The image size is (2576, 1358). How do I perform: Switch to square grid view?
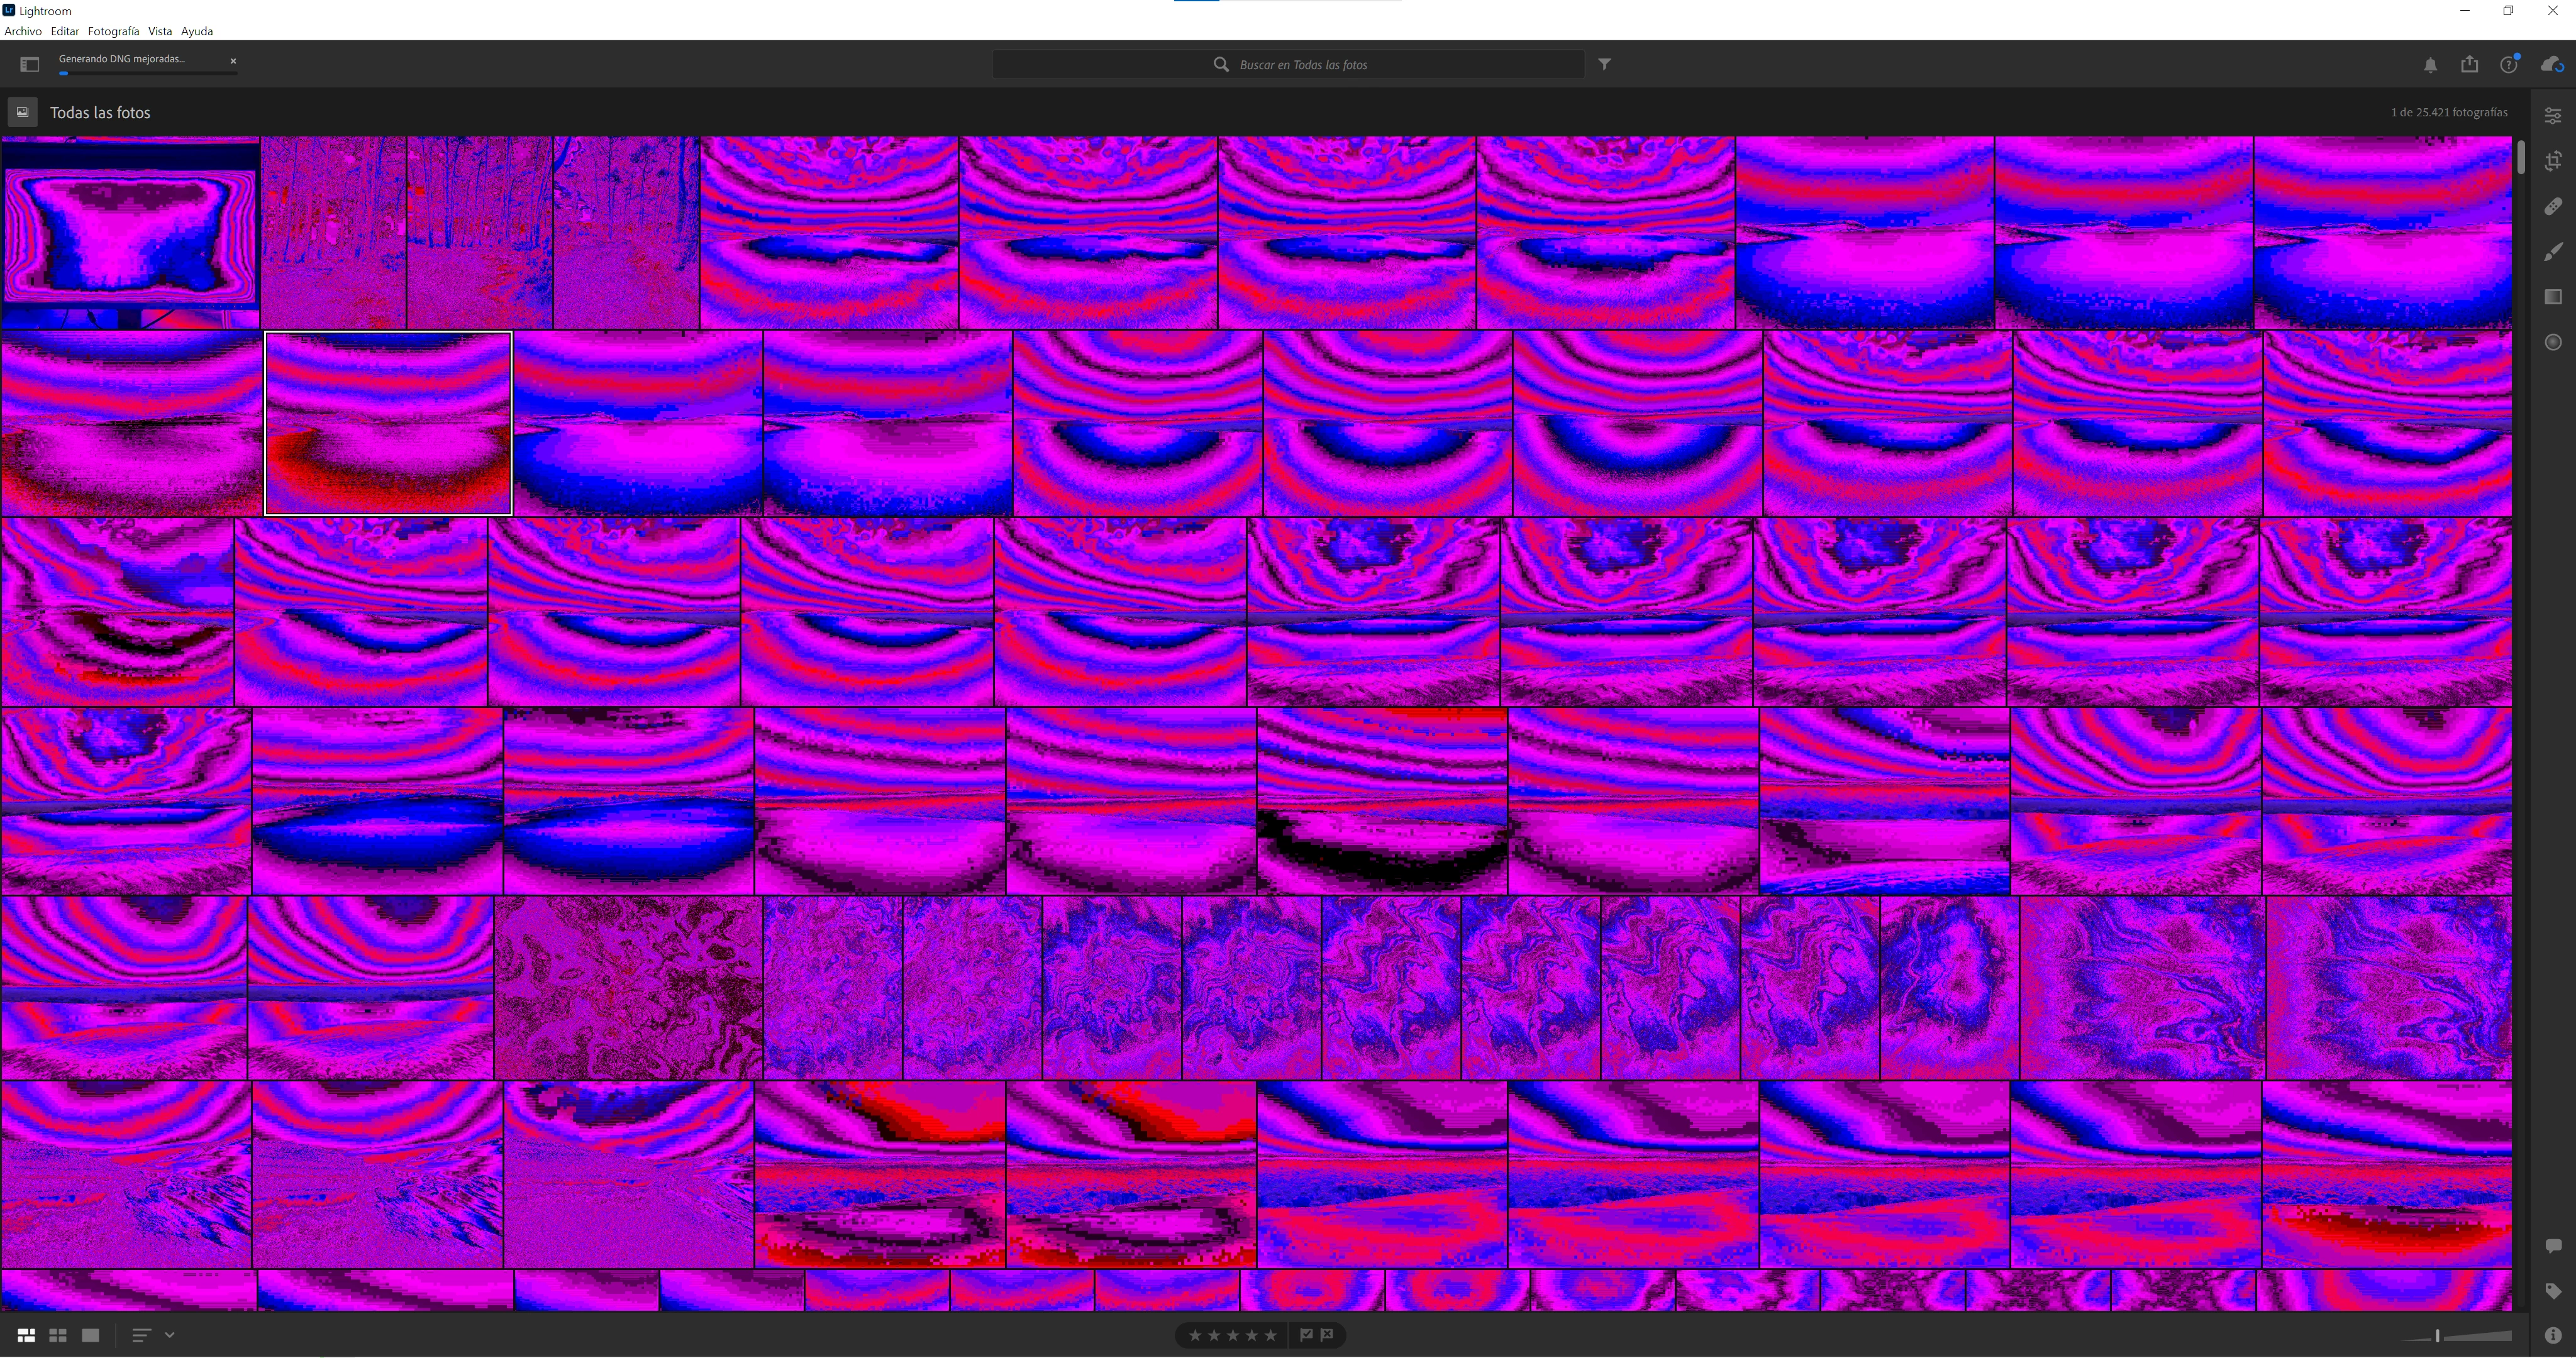(x=58, y=1336)
